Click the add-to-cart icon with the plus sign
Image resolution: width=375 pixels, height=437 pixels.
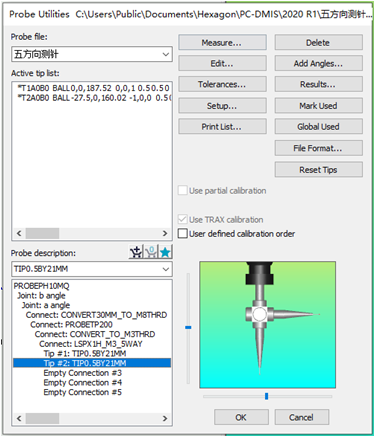click(136, 252)
